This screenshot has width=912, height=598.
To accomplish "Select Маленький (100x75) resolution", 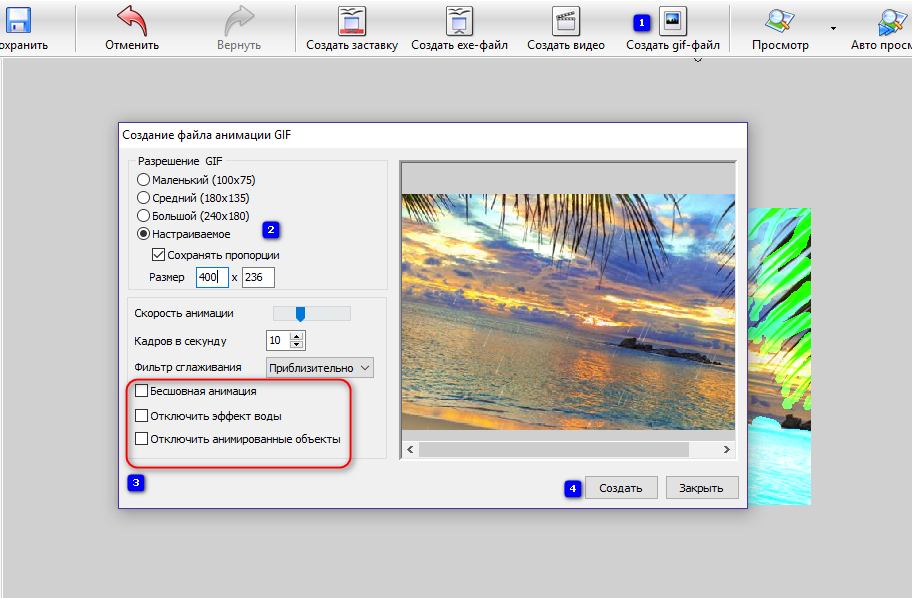I will pos(143,180).
